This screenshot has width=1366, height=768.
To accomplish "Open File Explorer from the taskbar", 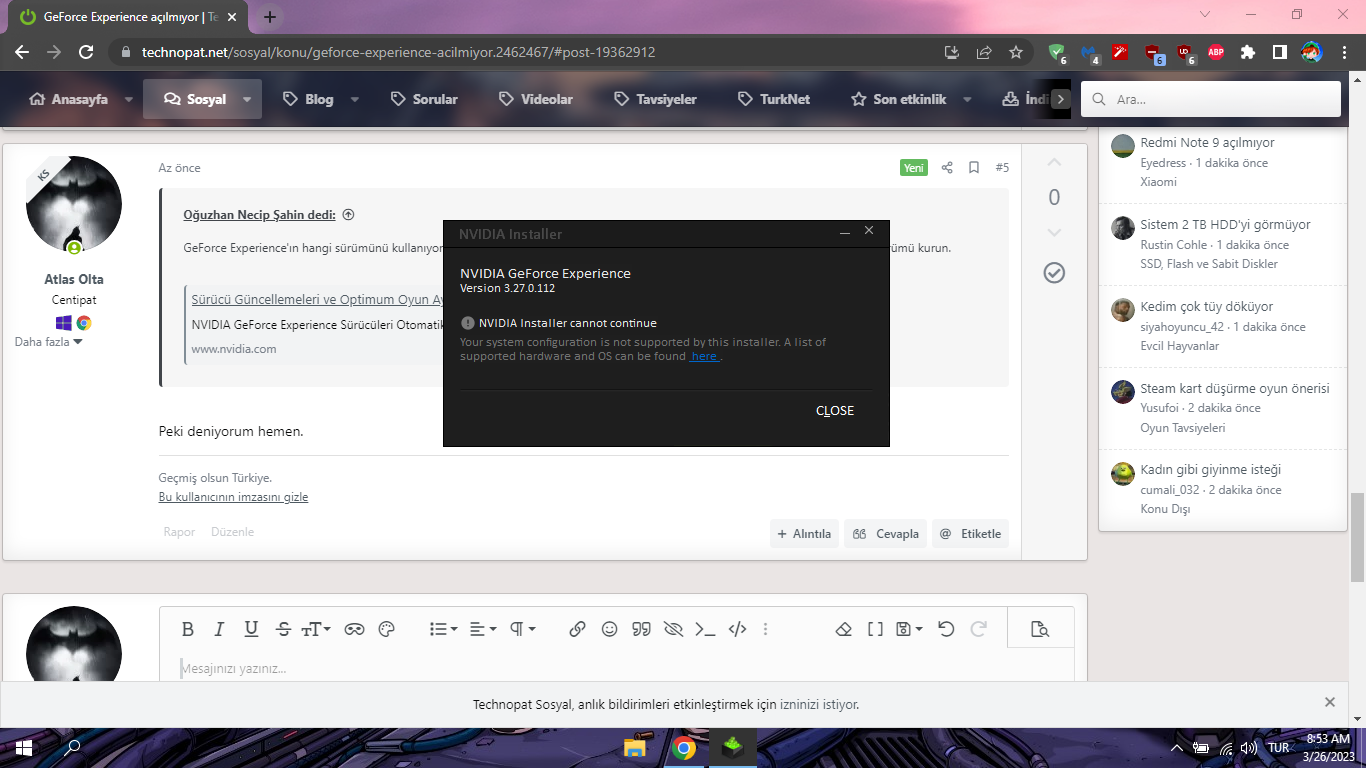I will (x=634, y=748).
